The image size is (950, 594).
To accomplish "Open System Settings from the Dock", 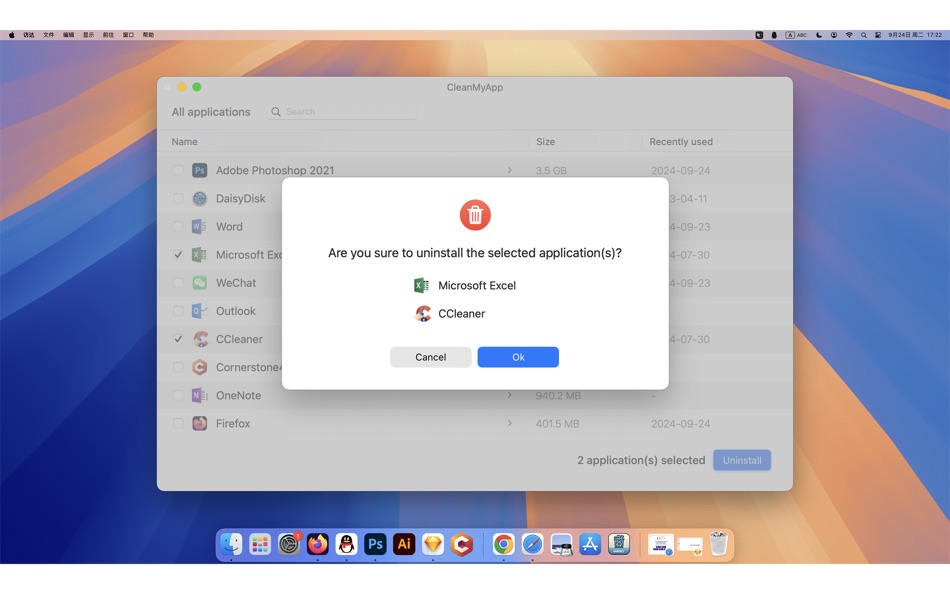I will coord(289,544).
